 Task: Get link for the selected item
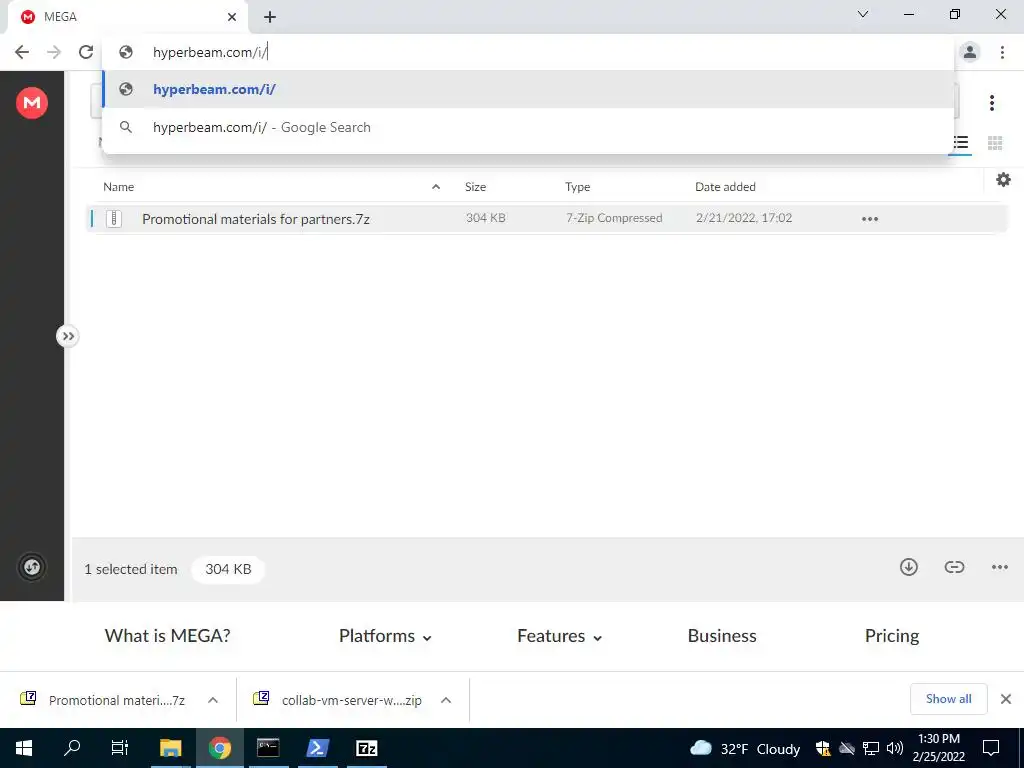pyautogui.click(x=954, y=567)
